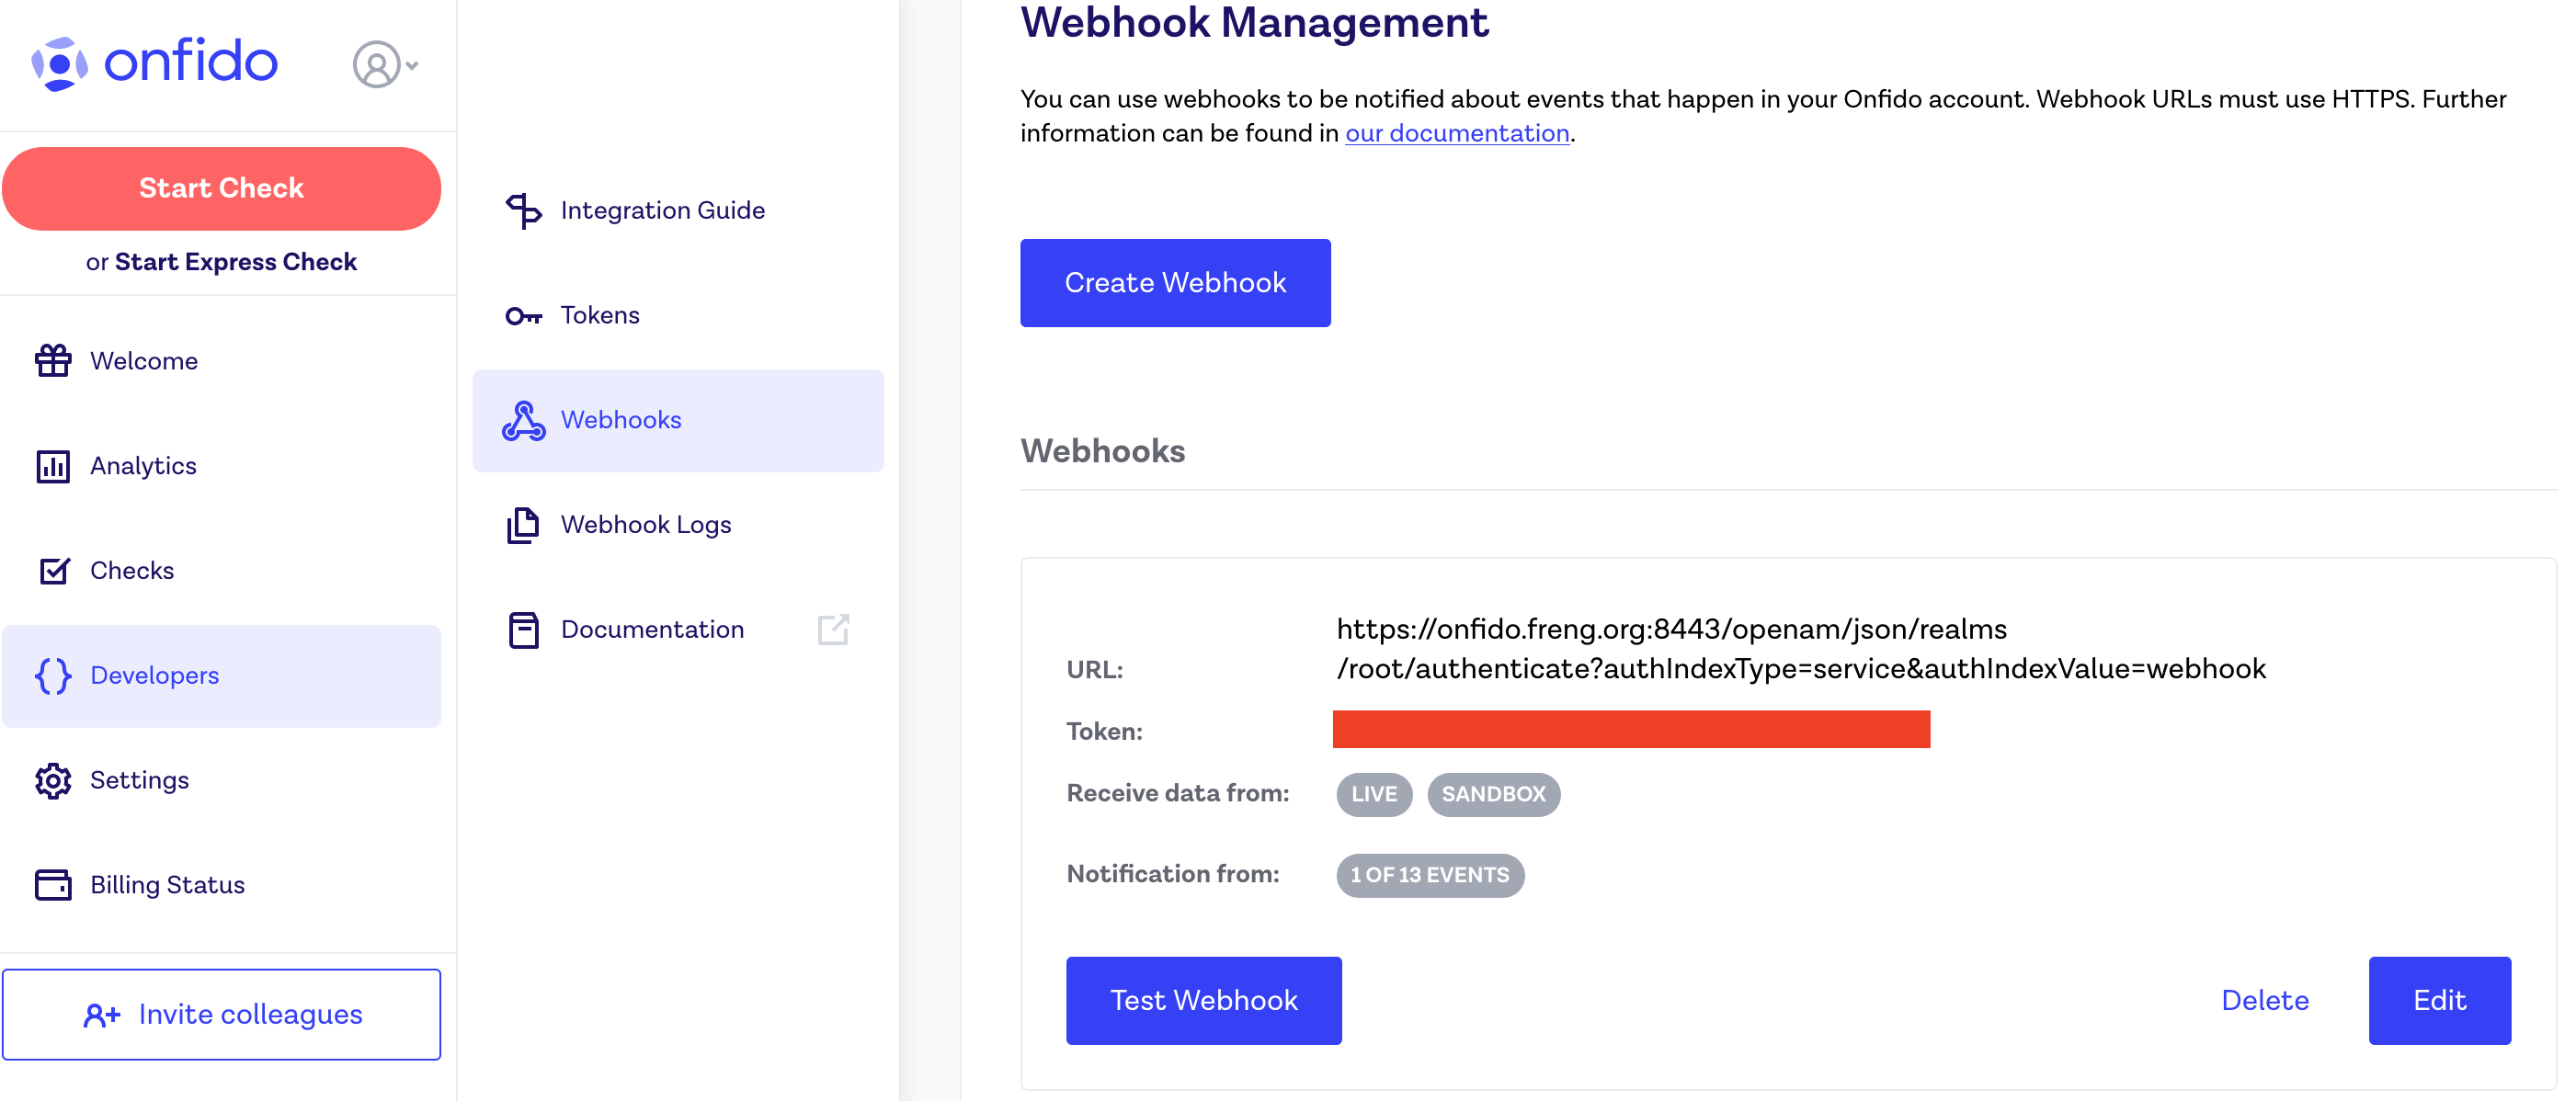Open the Webhook Logs menu item
Image resolution: width=2576 pixels, height=1101 pixels.
tap(645, 525)
